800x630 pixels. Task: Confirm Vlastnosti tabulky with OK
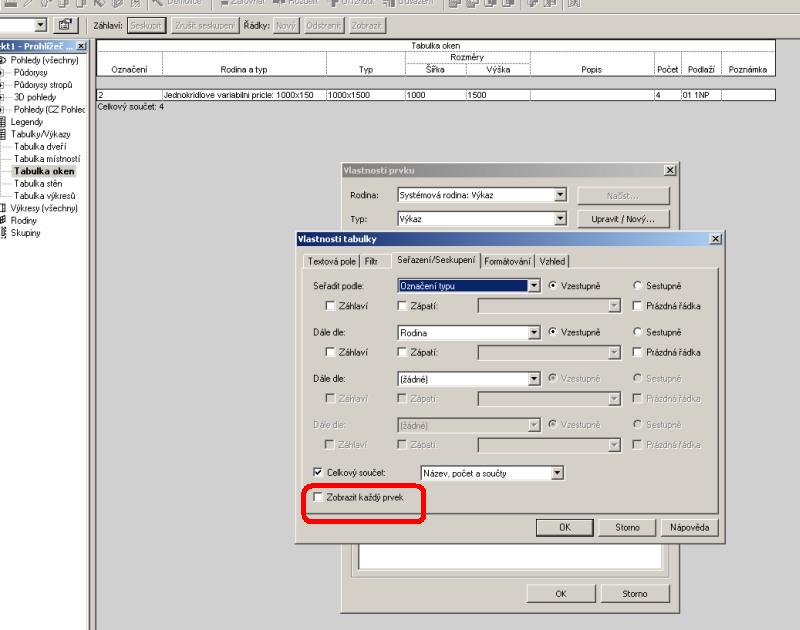(565, 527)
